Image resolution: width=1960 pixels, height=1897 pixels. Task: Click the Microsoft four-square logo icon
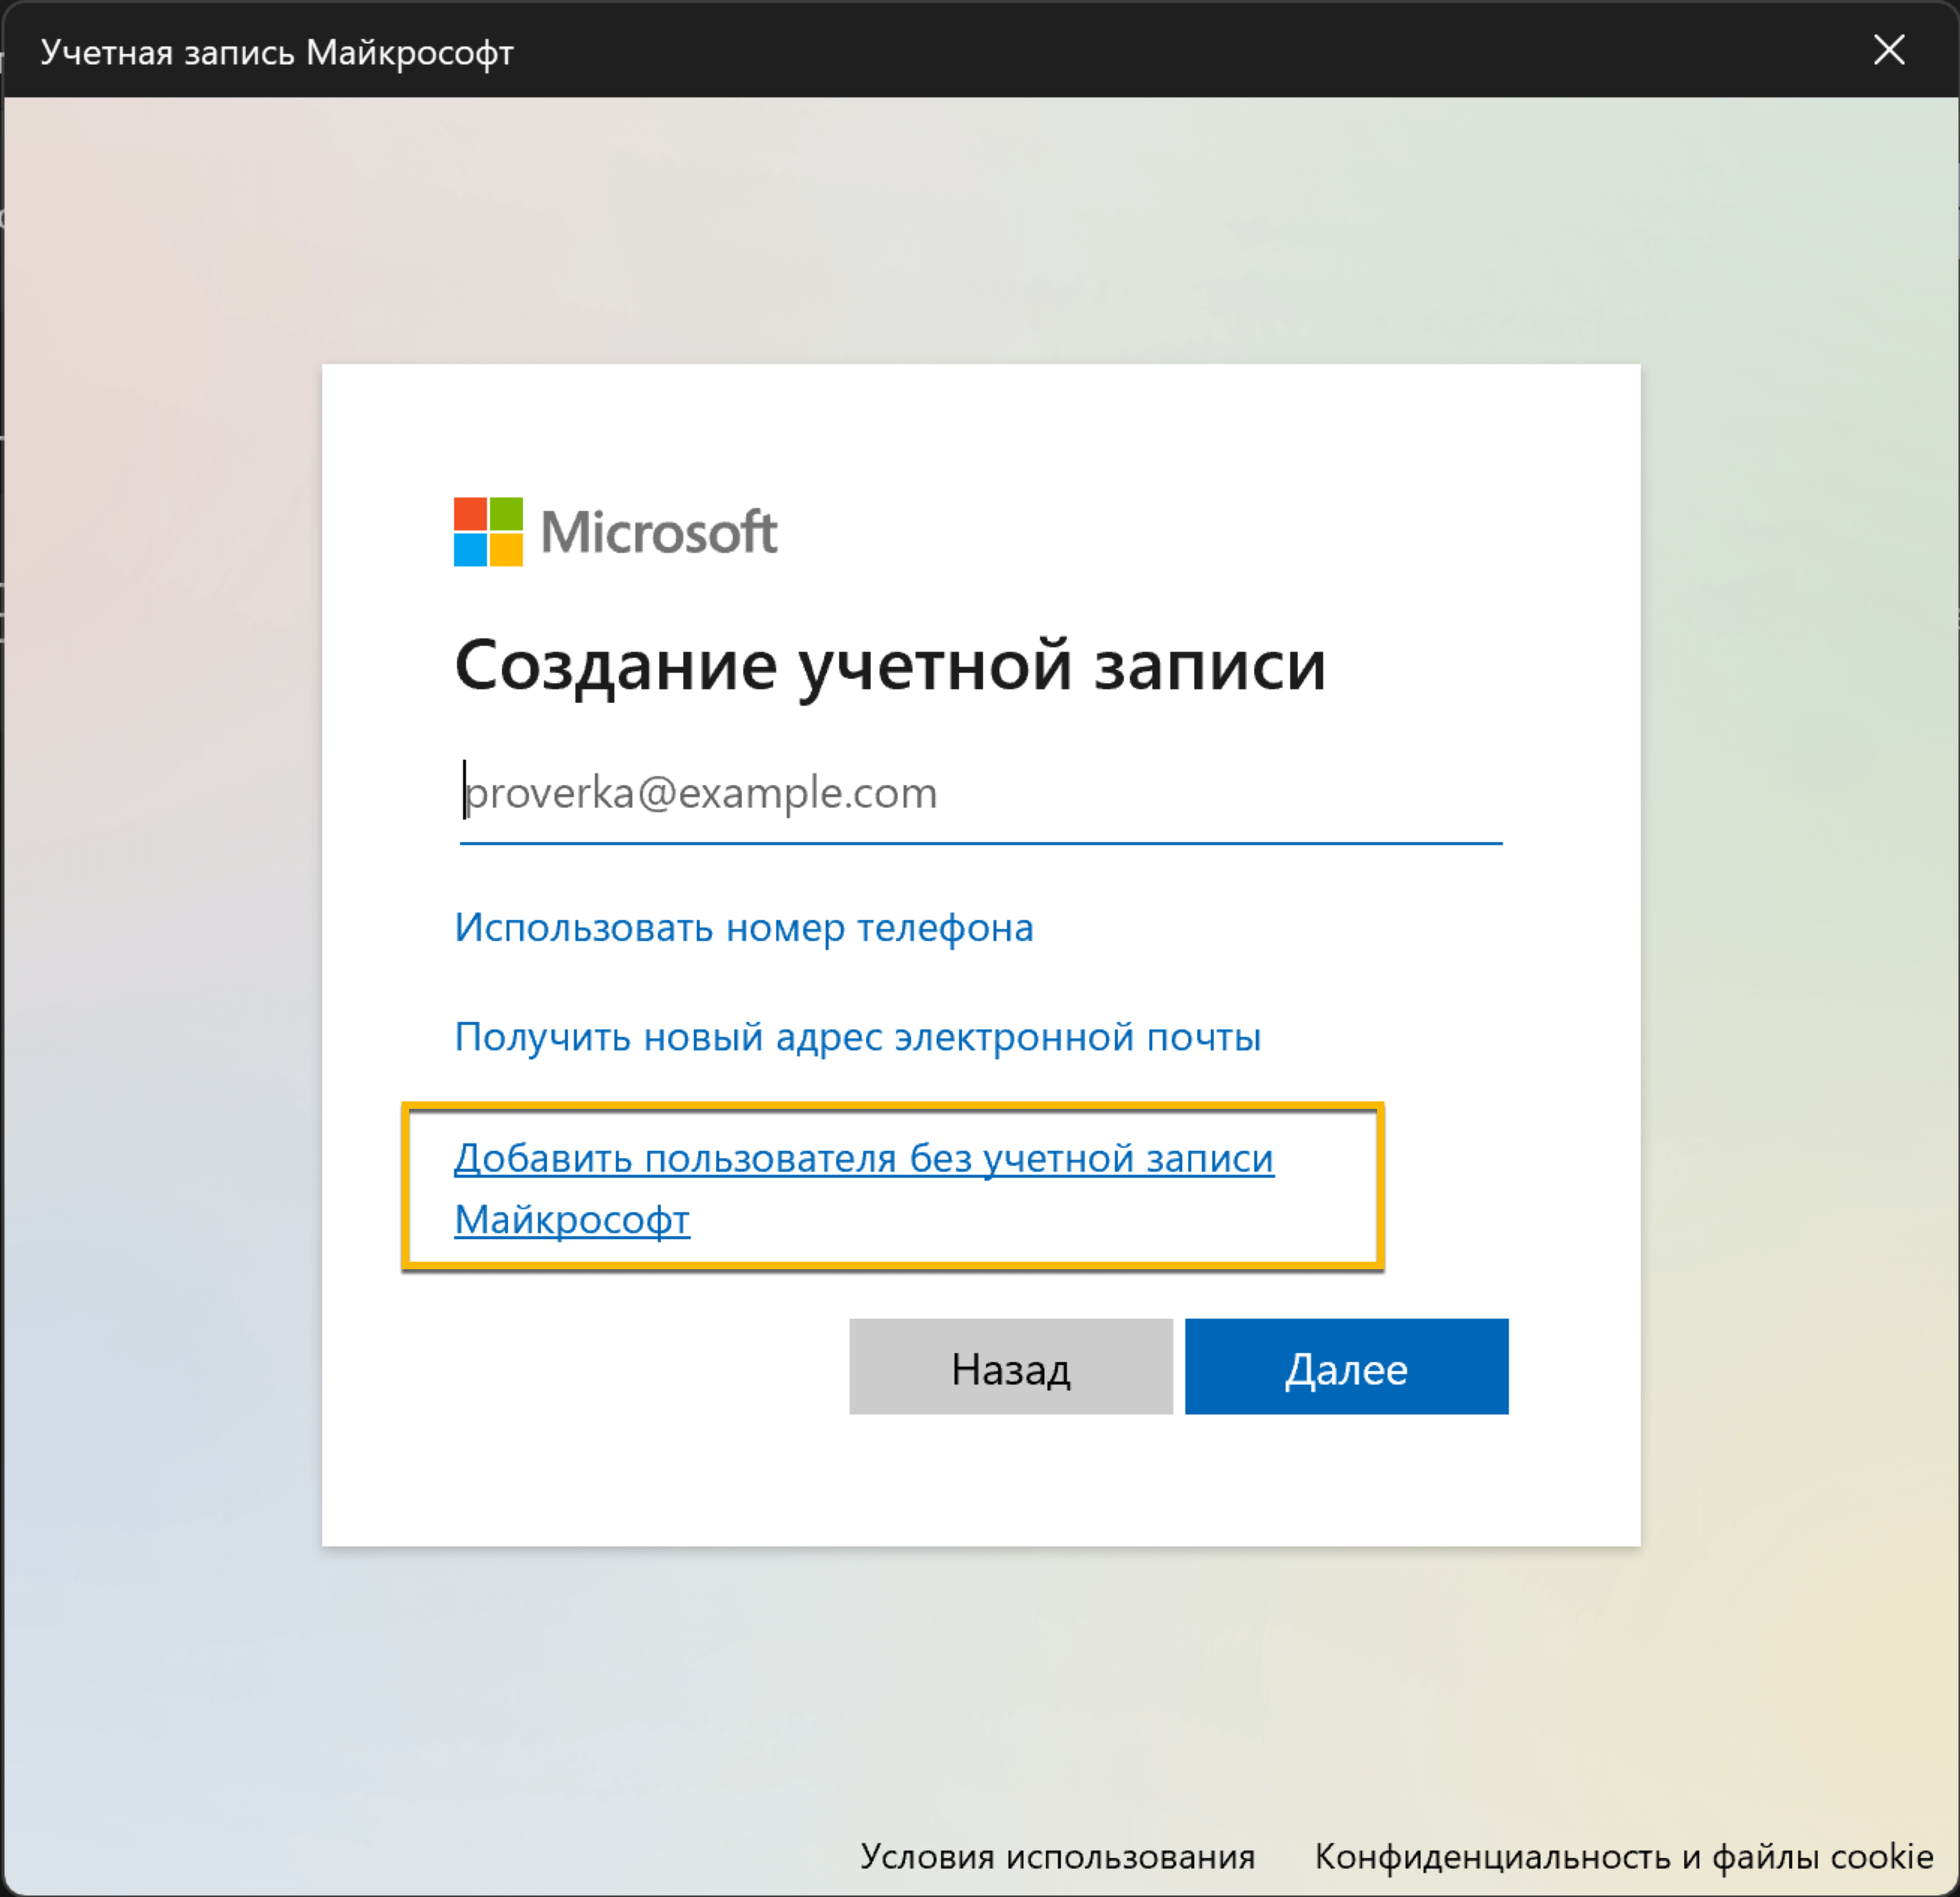tap(488, 532)
